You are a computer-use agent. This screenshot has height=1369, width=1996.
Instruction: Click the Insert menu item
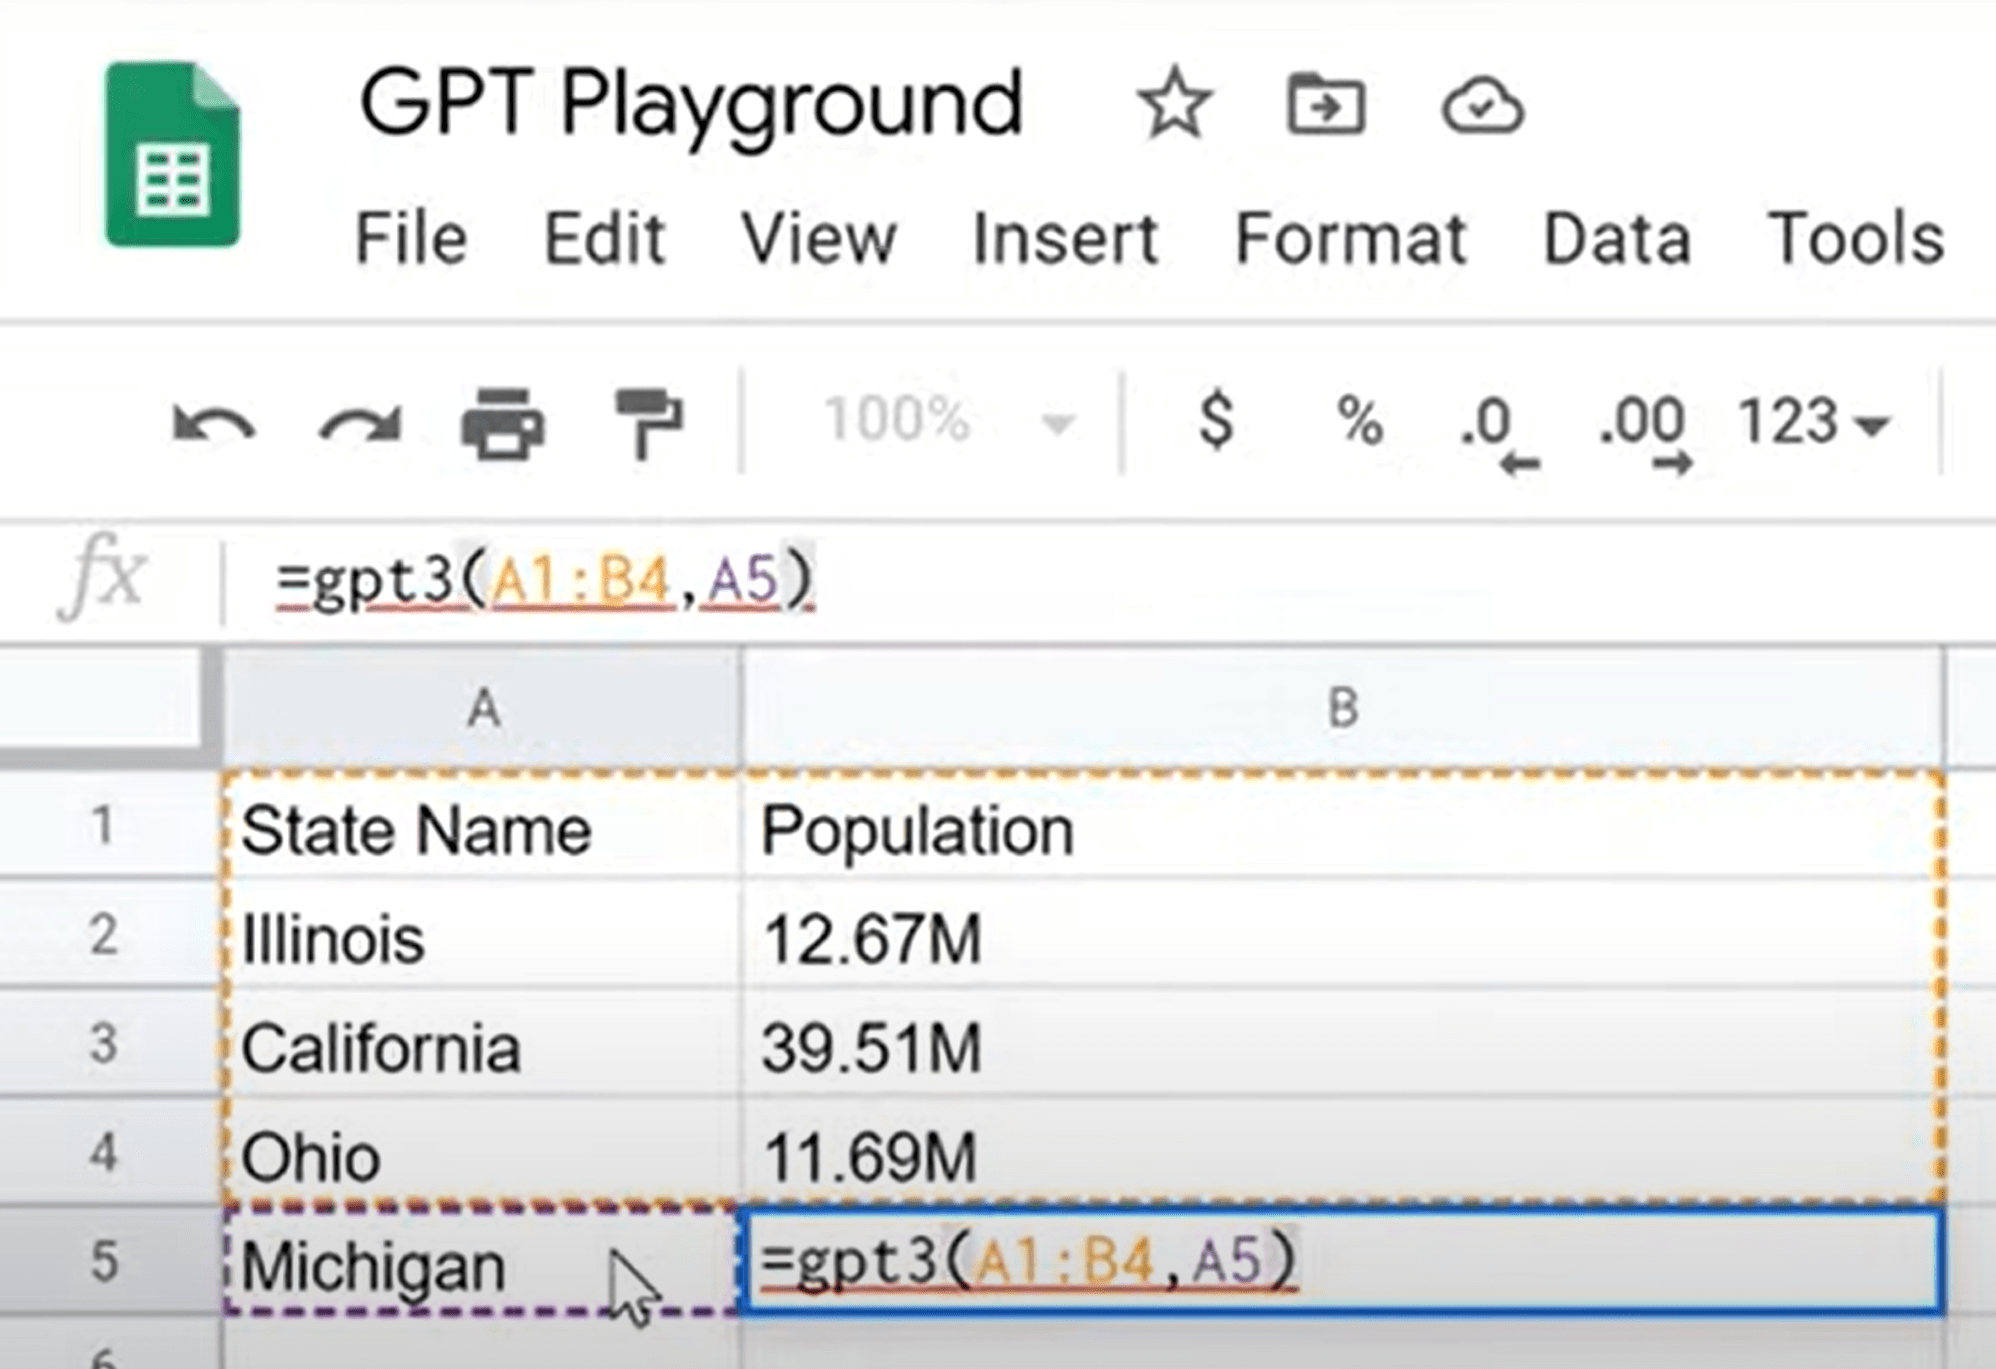click(x=1063, y=238)
